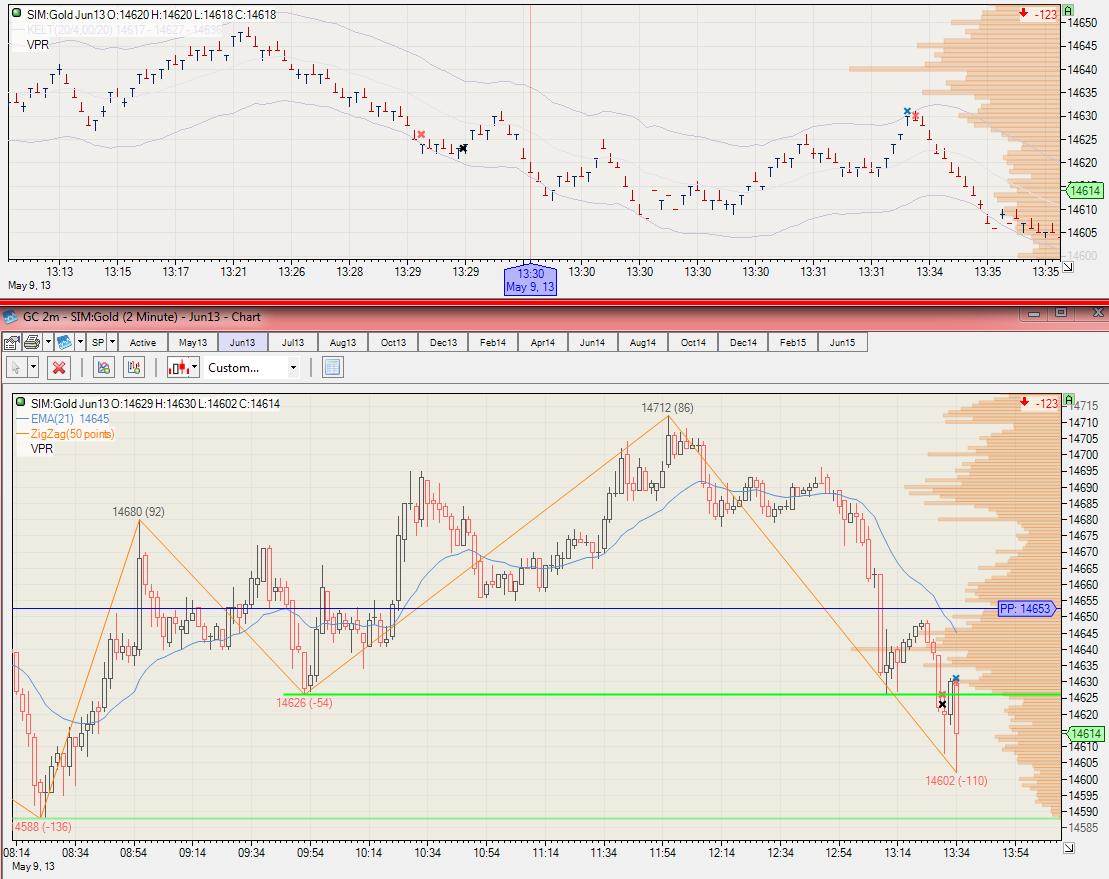Click the 14602 (-110) zigzag low label
Image resolution: width=1109 pixels, height=879 pixels.
(956, 781)
